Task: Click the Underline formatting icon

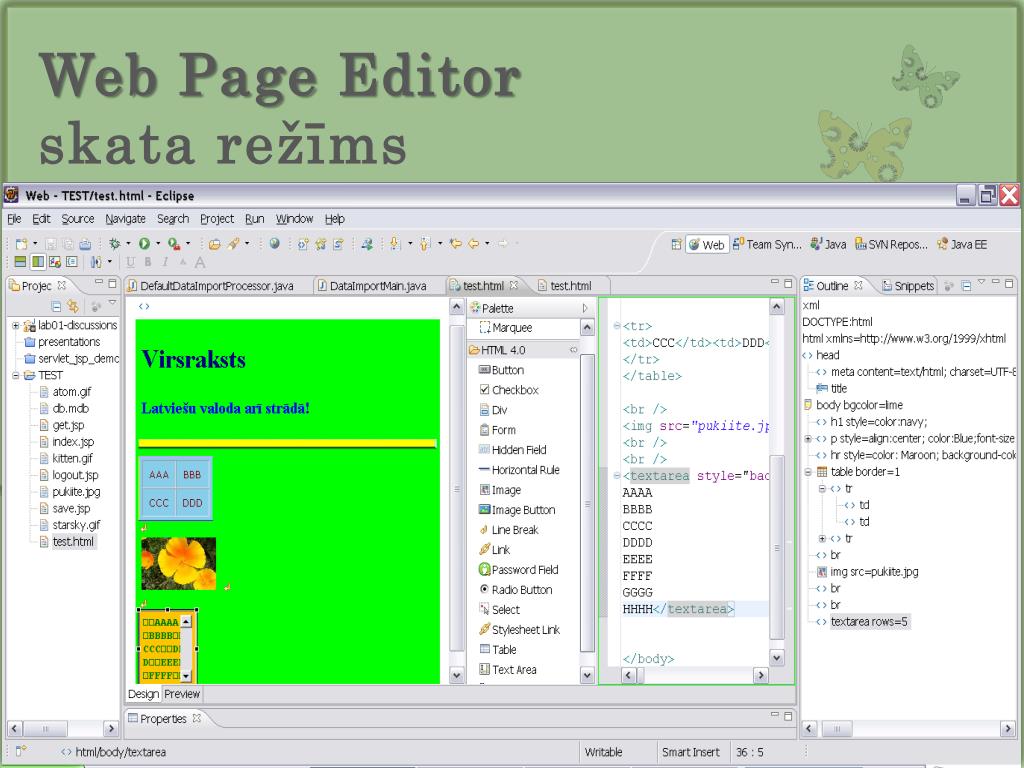Action: [x=131, y=262]
